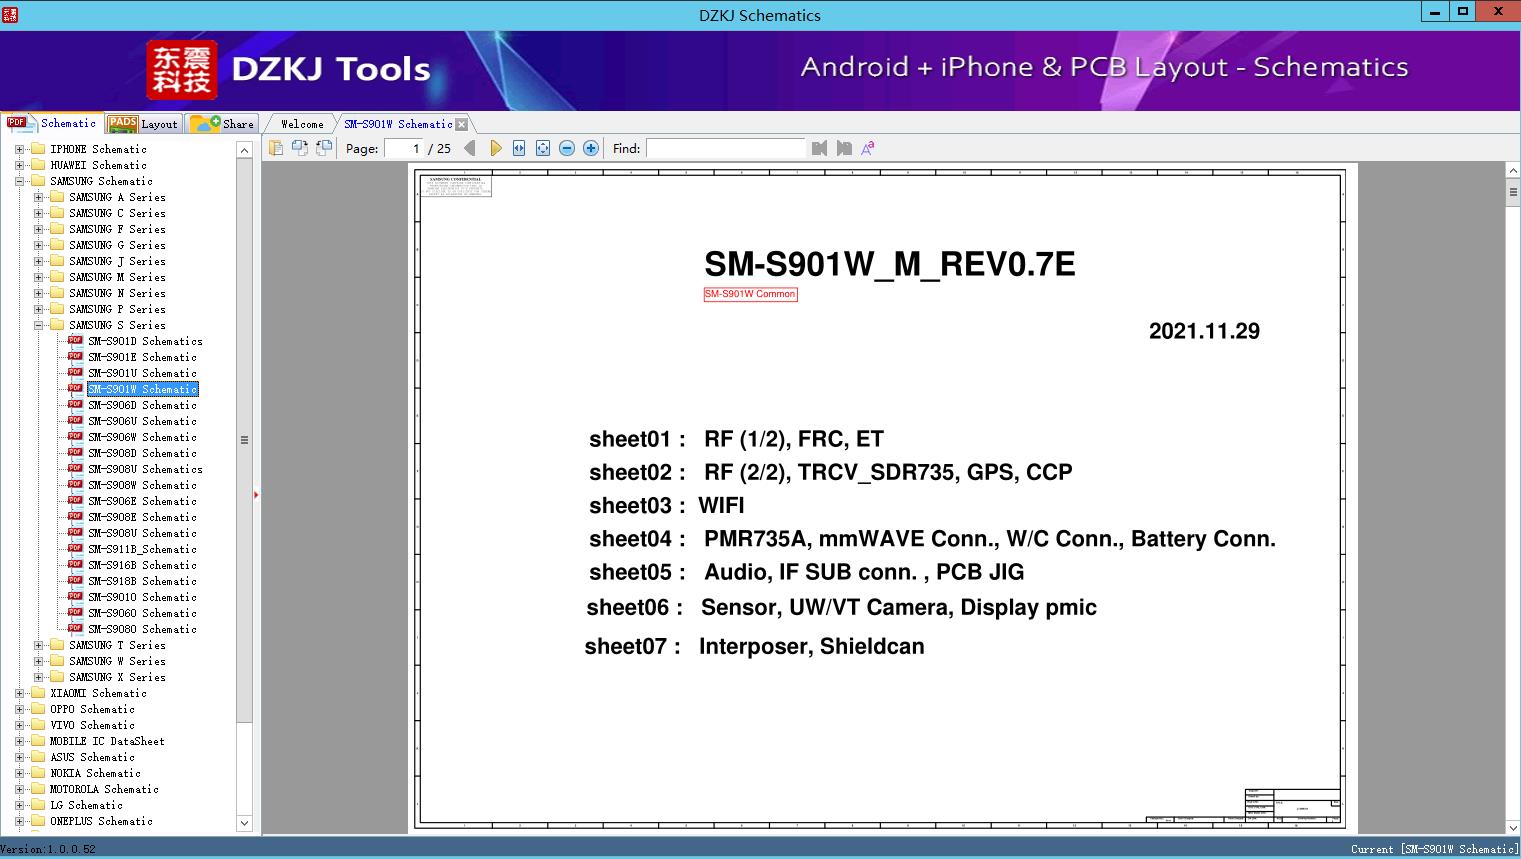Fit the whole page in view

coord(543,148)
